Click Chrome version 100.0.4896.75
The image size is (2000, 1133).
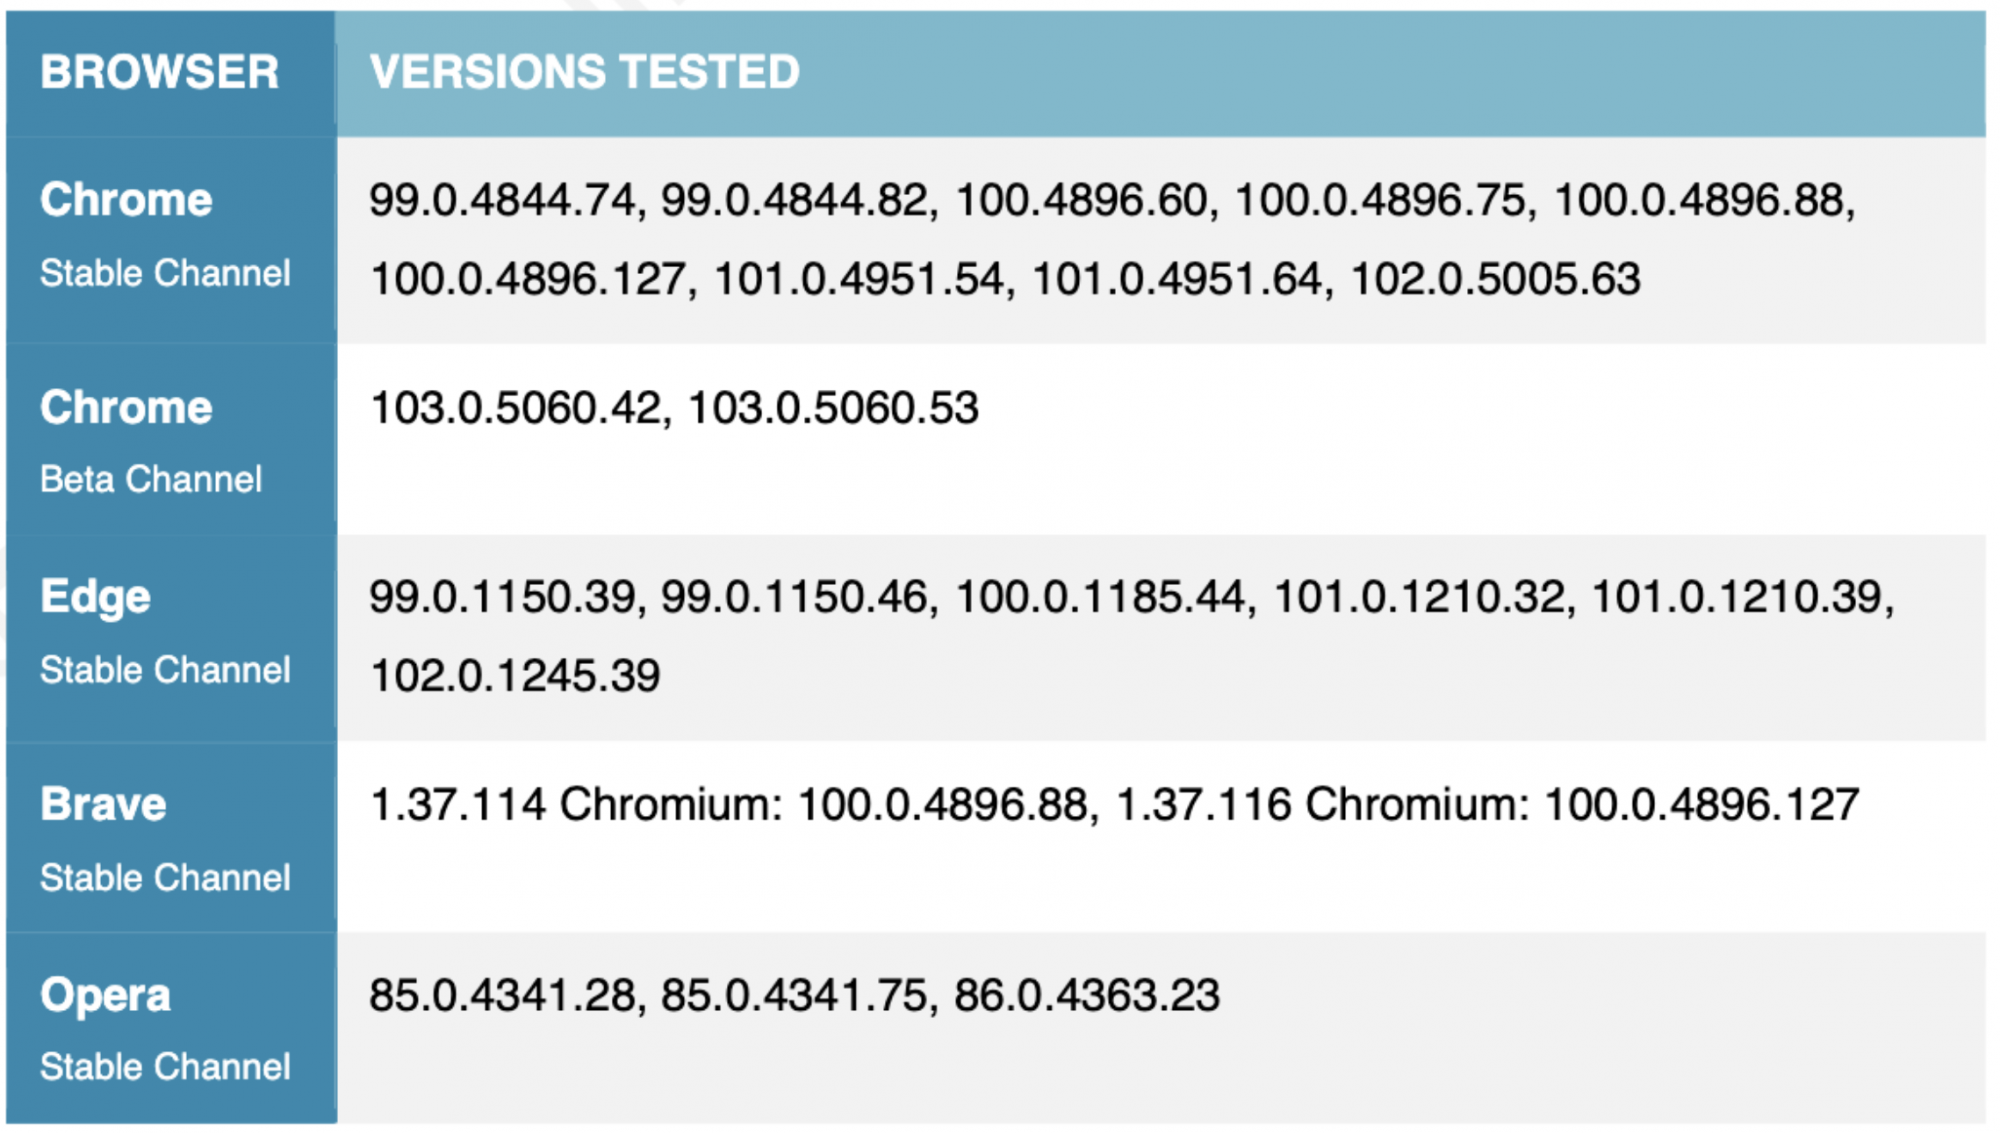1380,200
